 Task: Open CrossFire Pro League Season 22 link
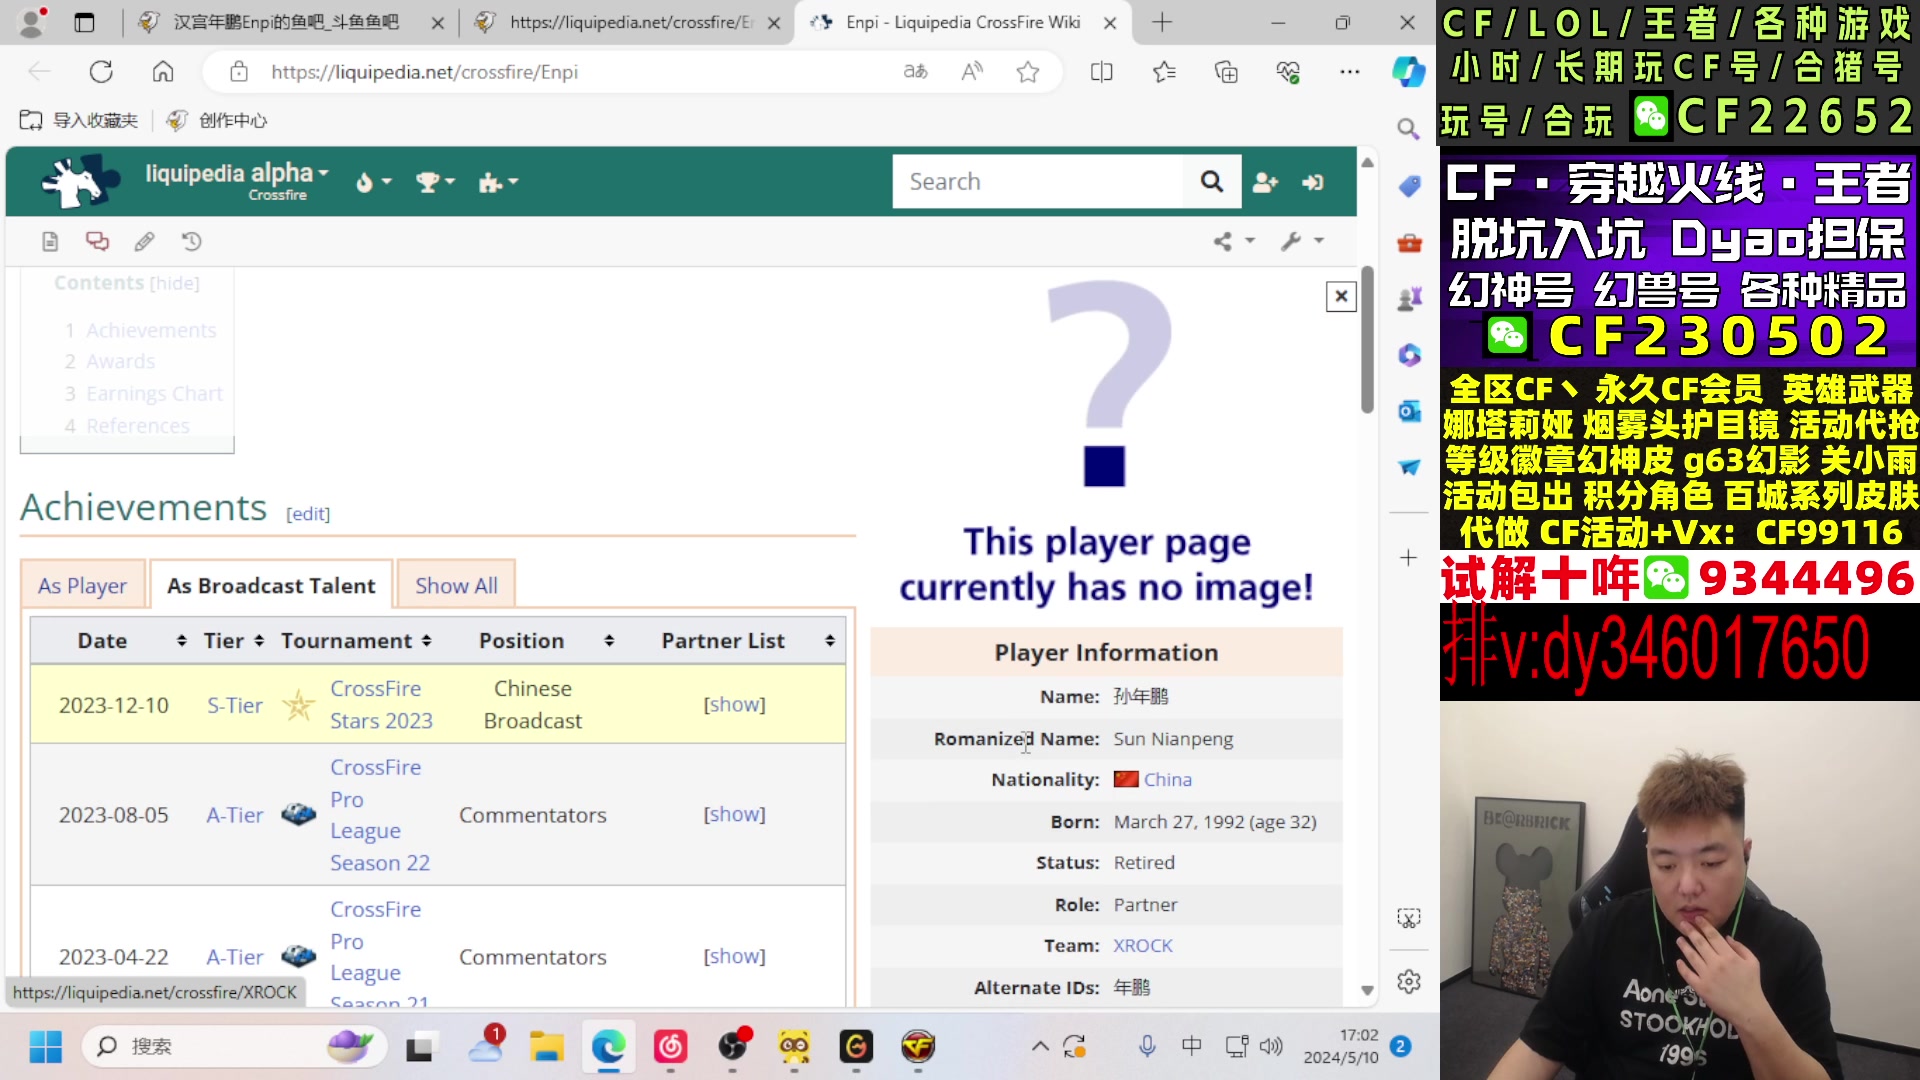pyautogui.click(x=380, y=814)
